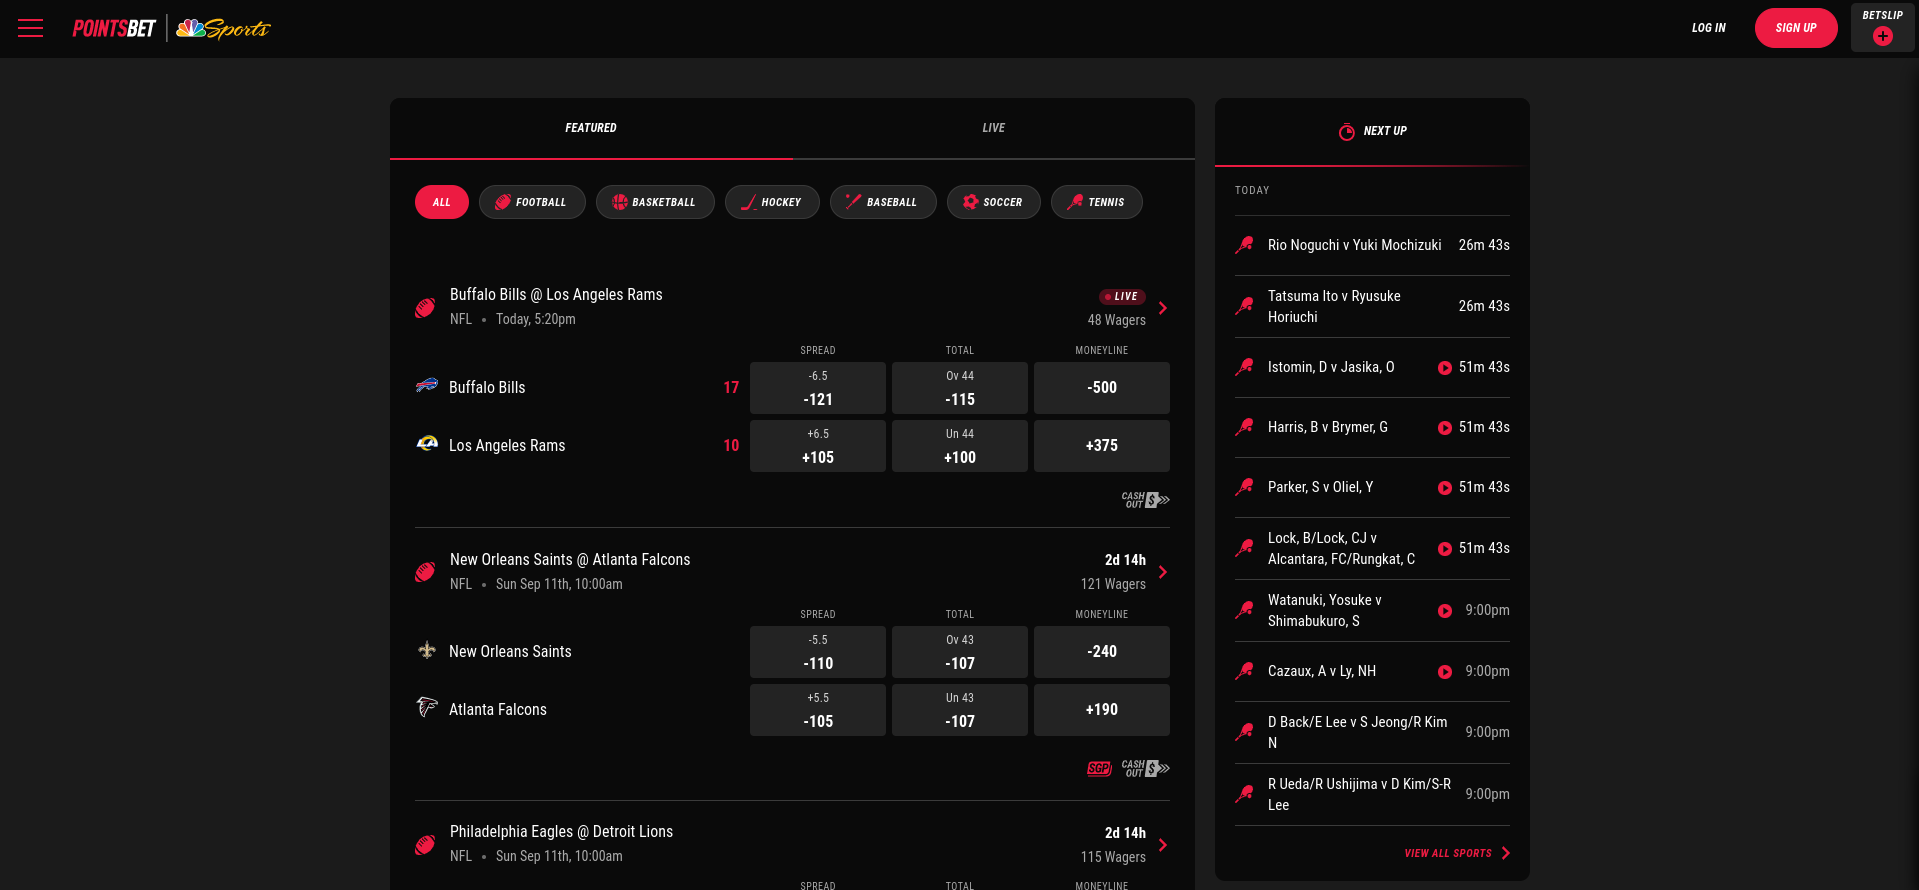Click Cash Out icon under Saints game
This screenshot has width=1919, height=890.
(1145, 768)
